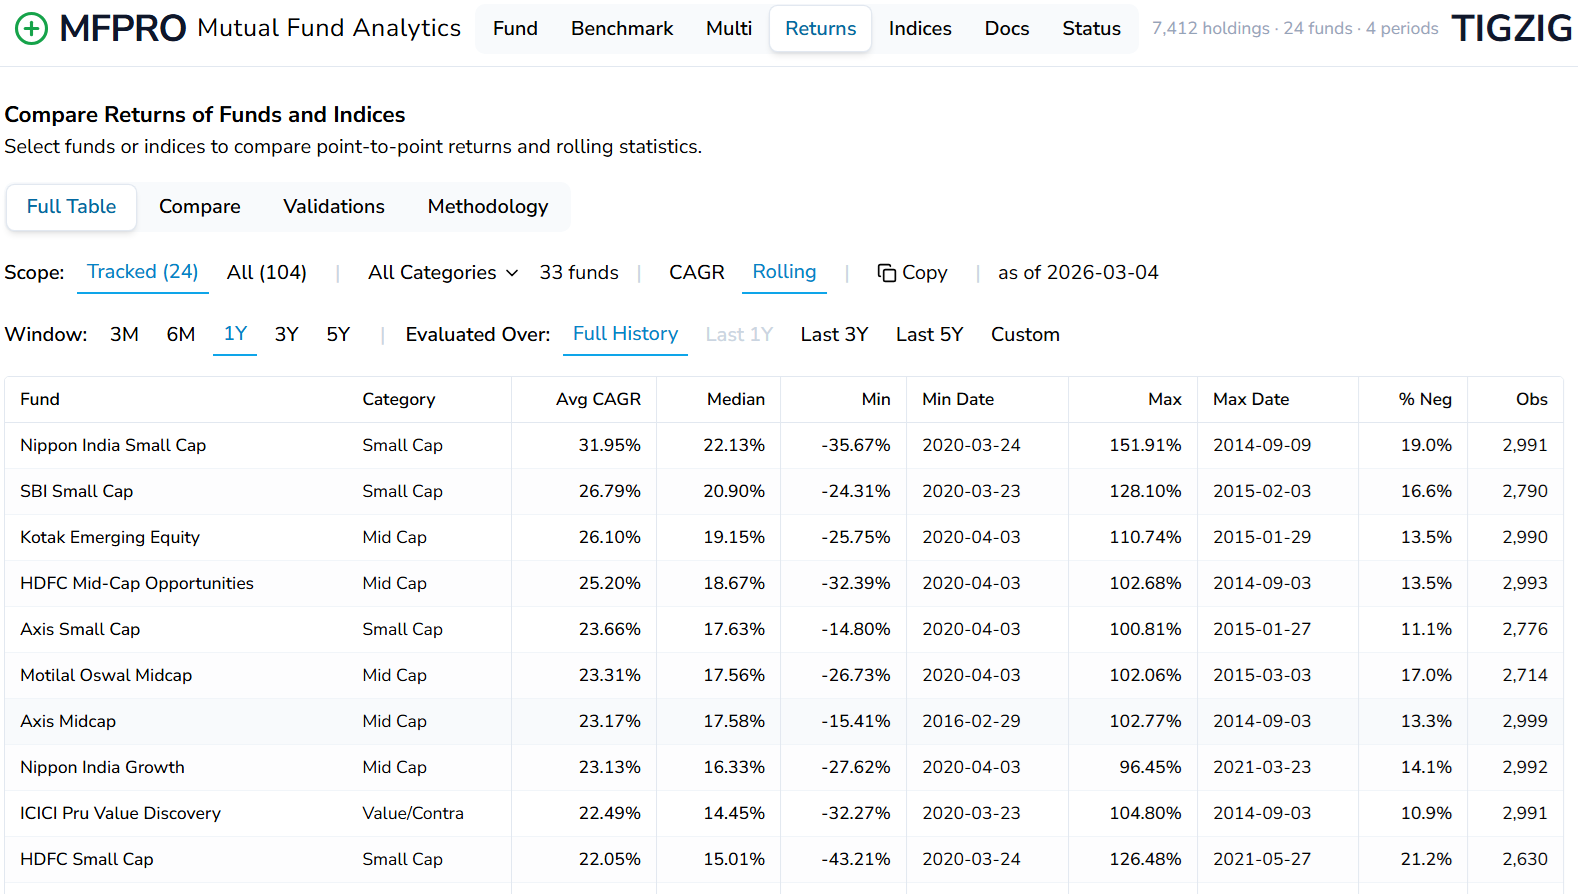Click the HDFC Small Cap fund name
Viewport: 1578px width, 894px height.
(x=87, y=859)
